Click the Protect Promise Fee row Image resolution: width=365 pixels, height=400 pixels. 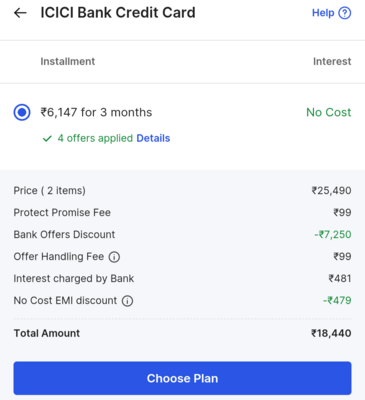click(182, 213)
